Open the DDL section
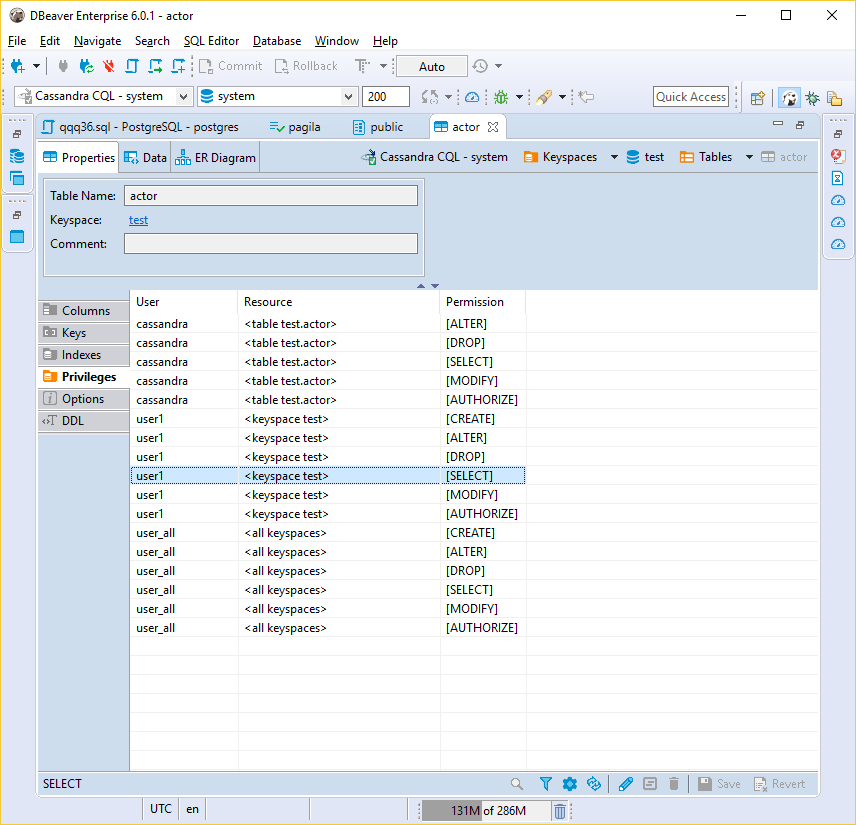Screen dimensions: 856x825 pos(84,421)
